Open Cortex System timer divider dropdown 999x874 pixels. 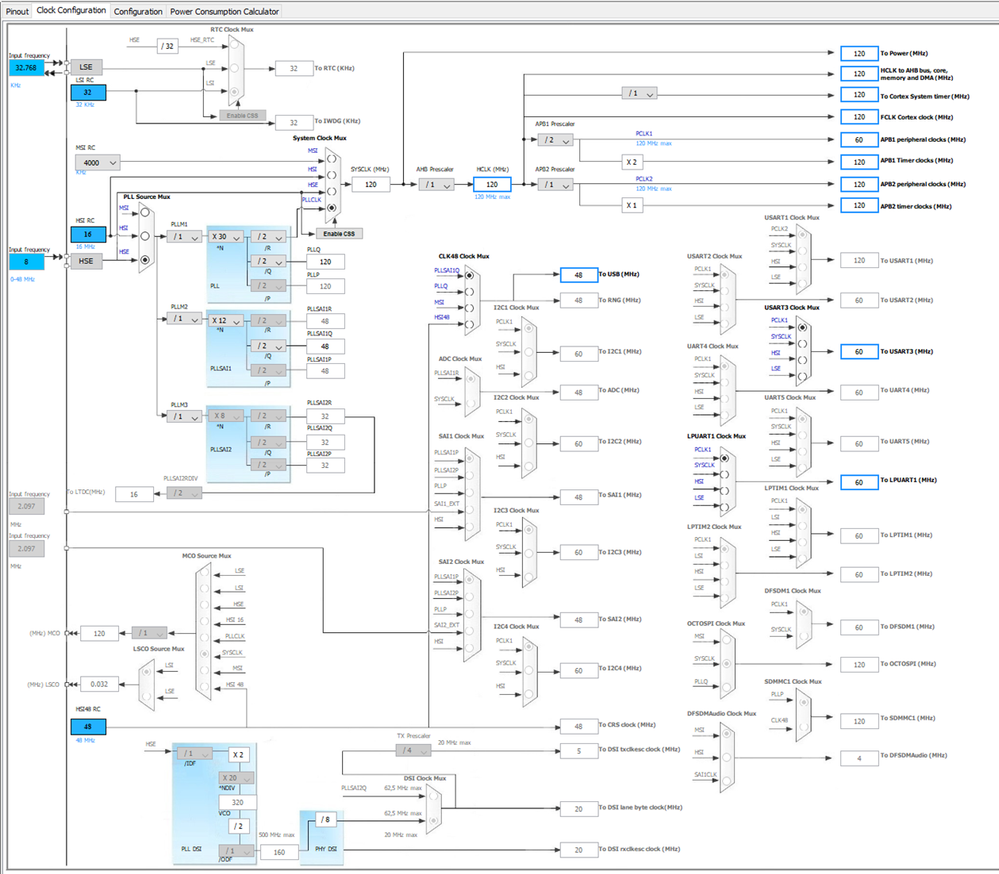coord(639,94)
